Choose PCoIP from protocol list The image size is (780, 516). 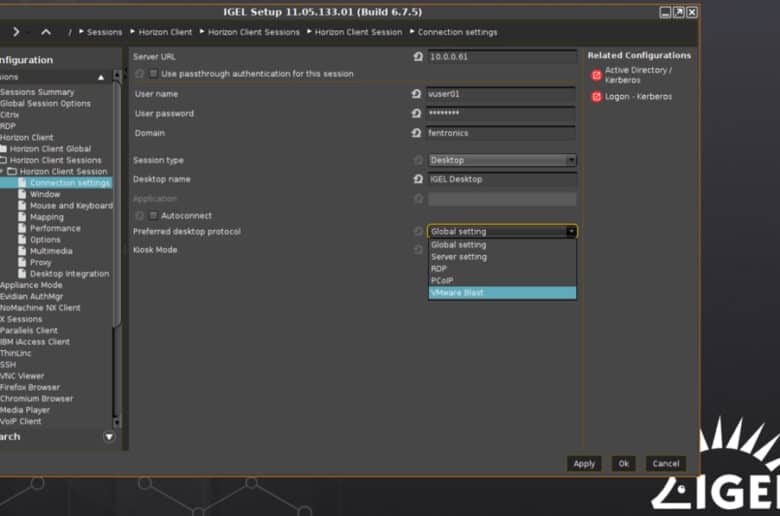pyautogui.click(x=502, y=281)
